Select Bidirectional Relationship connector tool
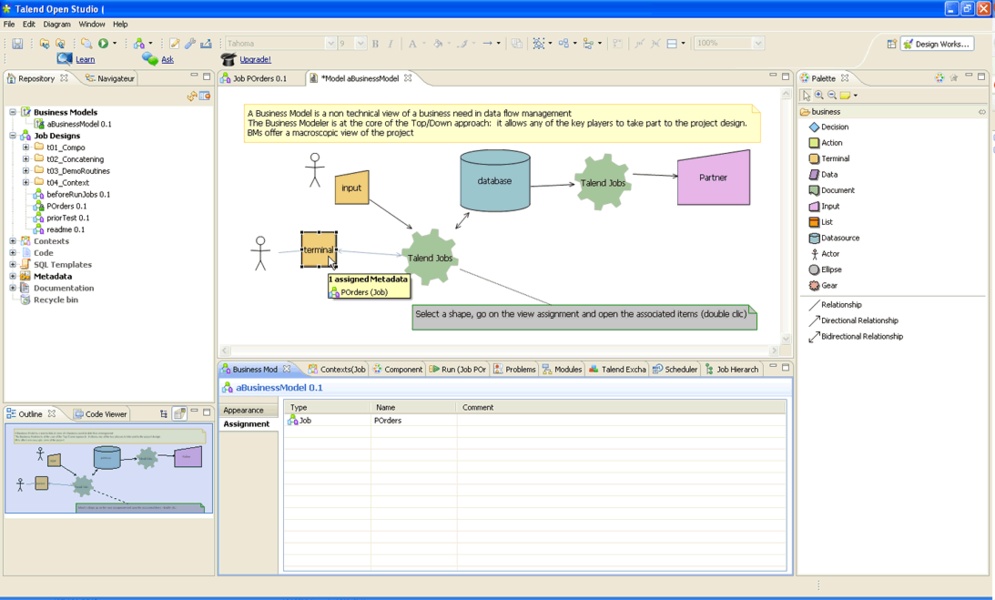 coord(861,337)
